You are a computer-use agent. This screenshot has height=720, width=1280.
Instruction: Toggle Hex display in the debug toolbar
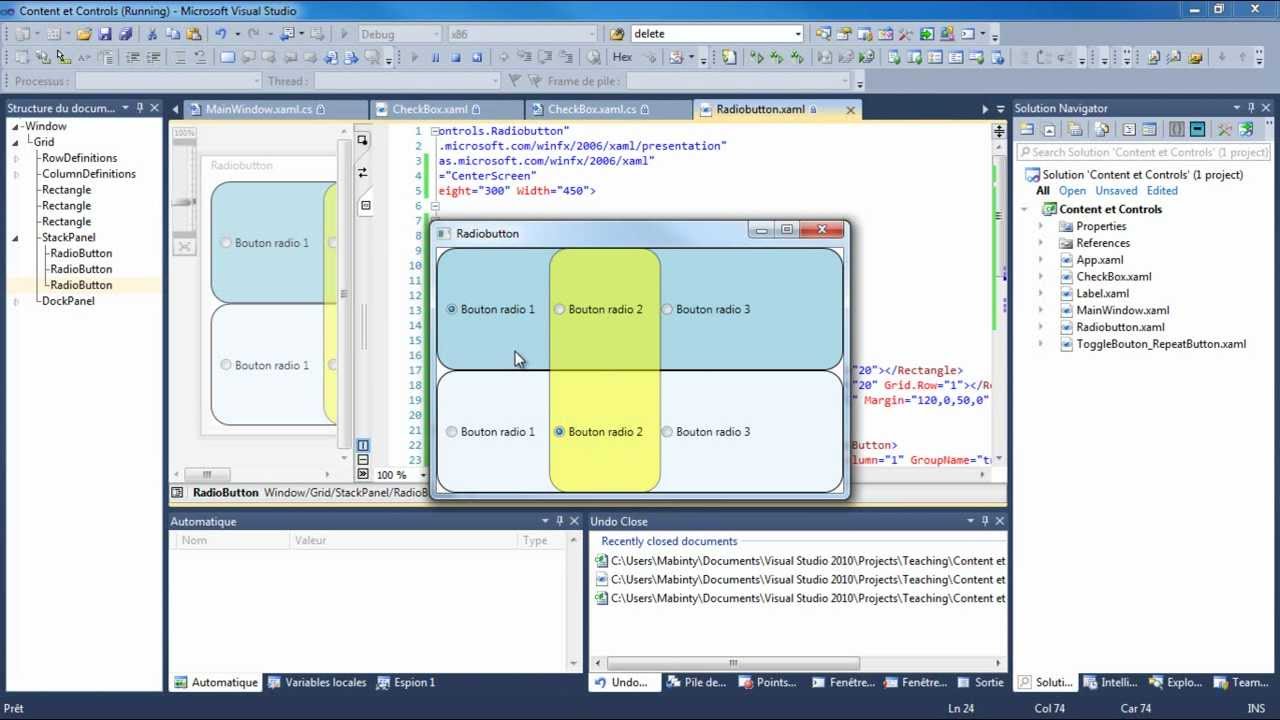622,57
